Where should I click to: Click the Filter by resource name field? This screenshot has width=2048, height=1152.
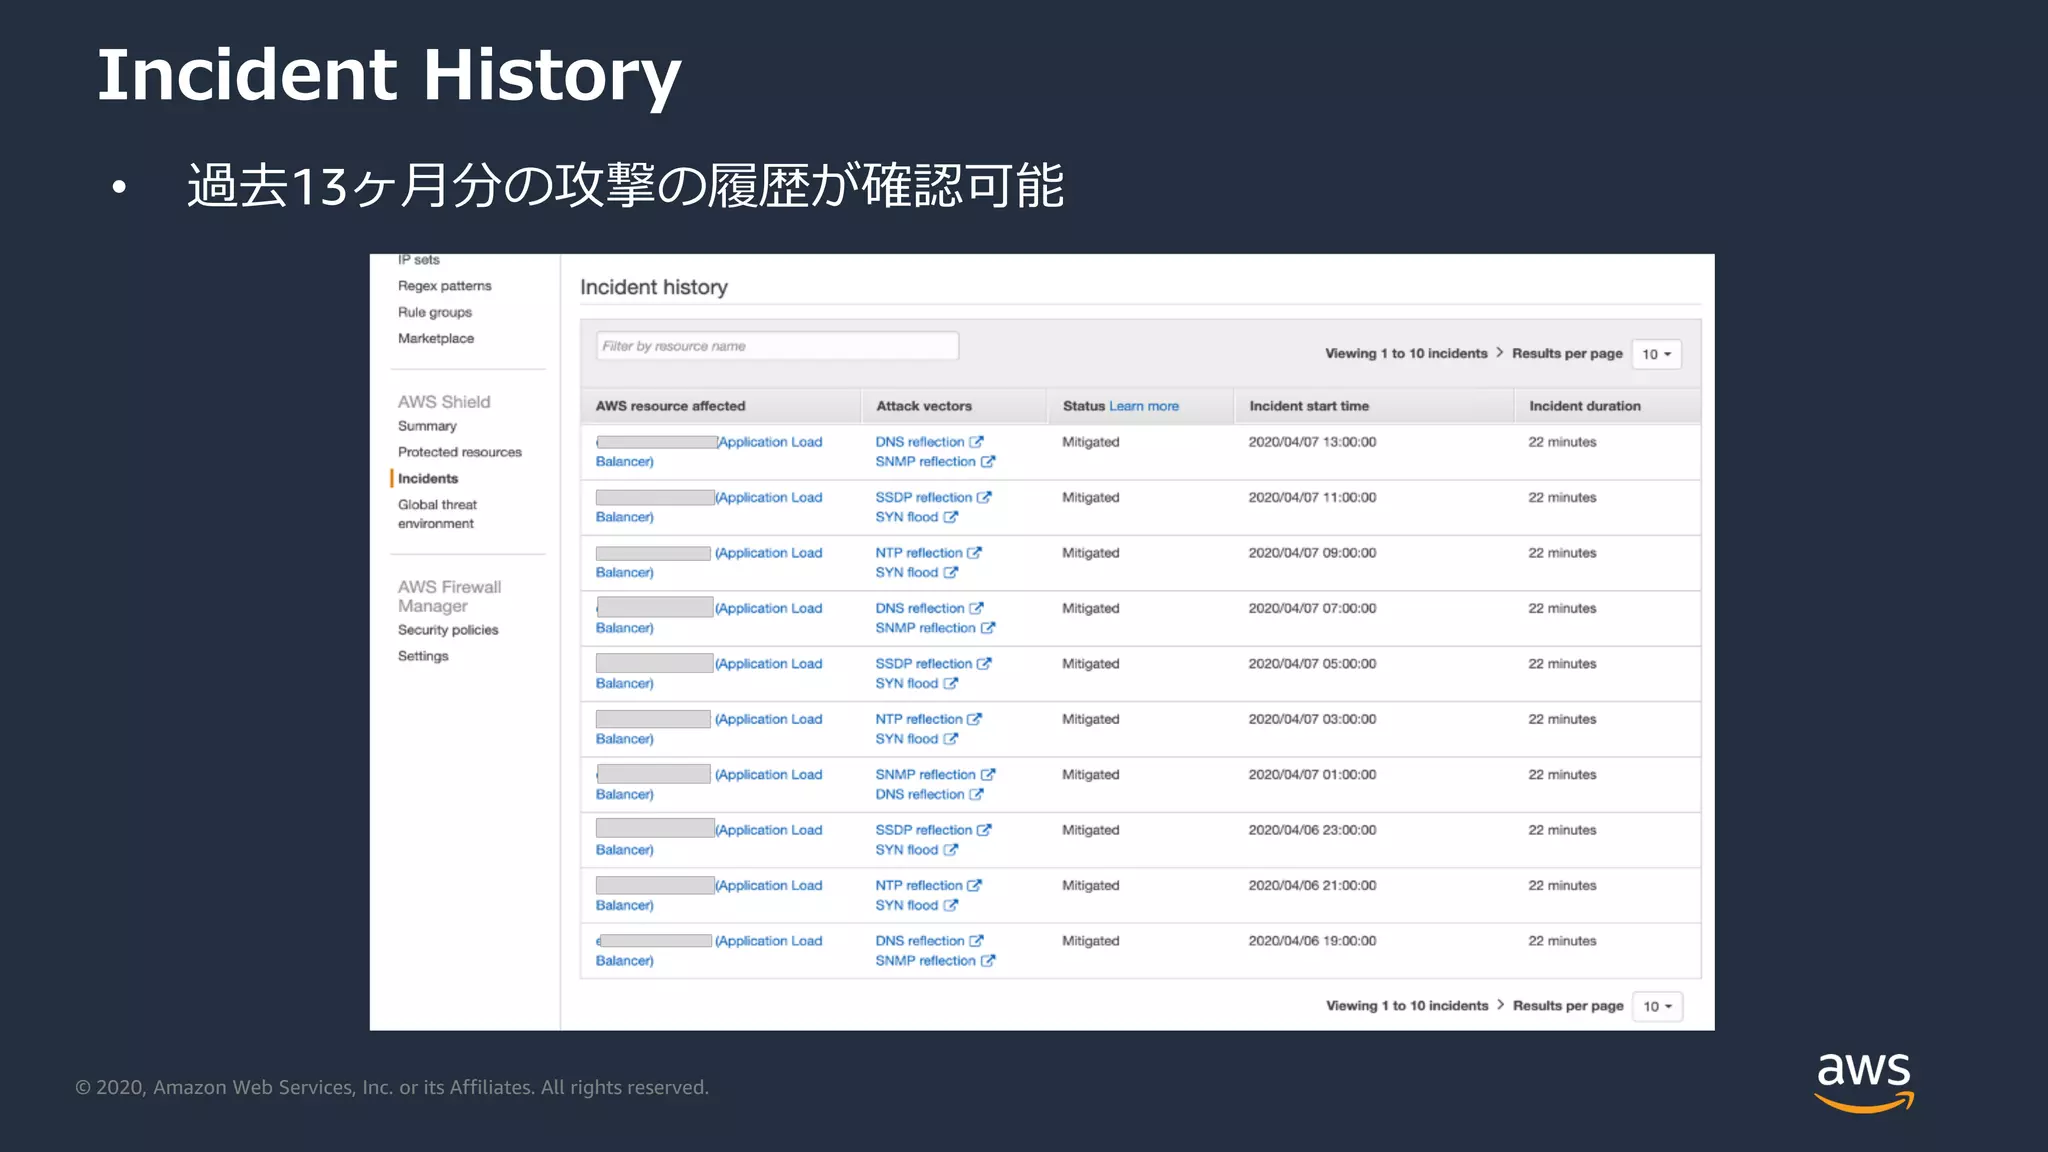click(x=777, y=346)
